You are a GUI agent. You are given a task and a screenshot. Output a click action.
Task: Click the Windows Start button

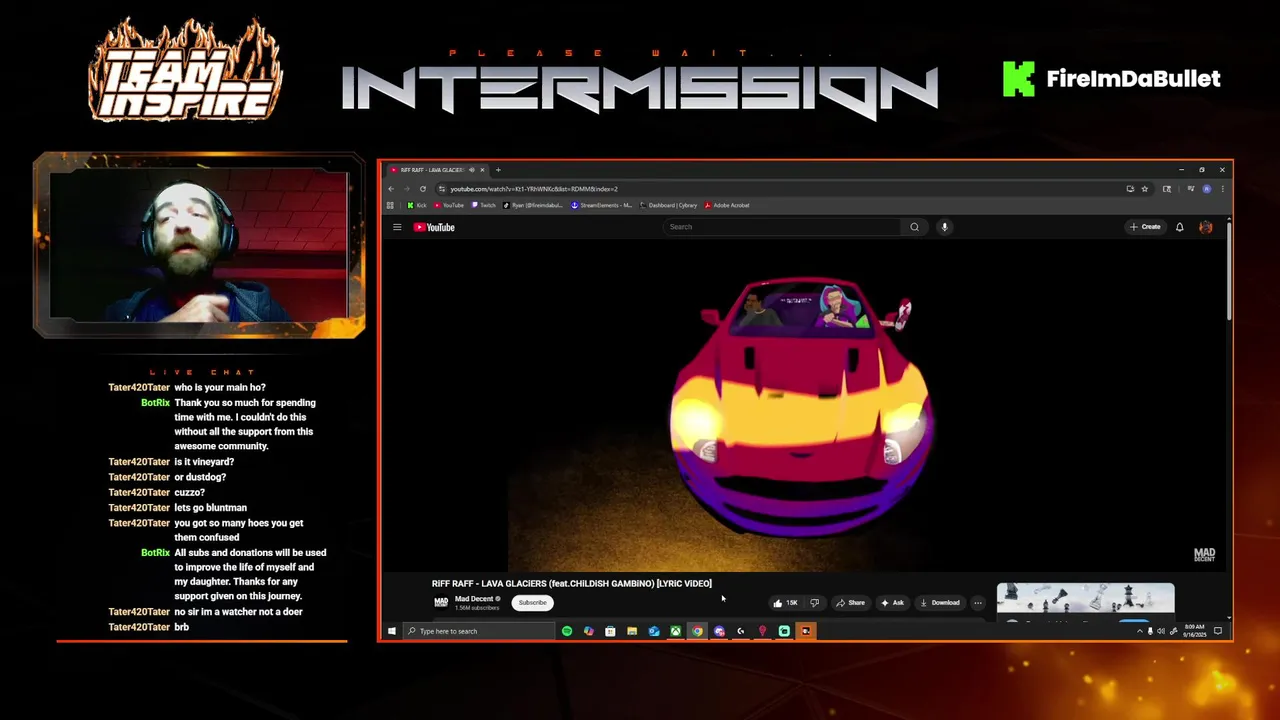(x=391, y=631)
